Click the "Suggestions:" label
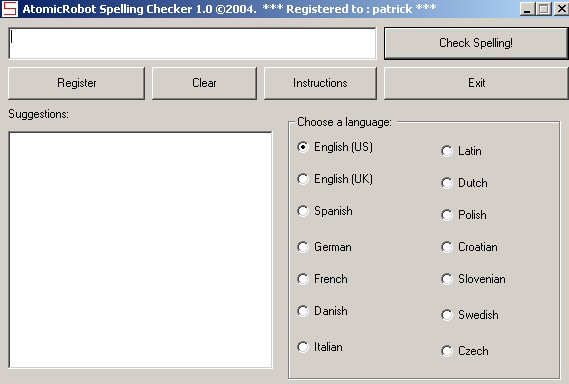The width and height of the screenshot is (569, 384). [38, 114]
